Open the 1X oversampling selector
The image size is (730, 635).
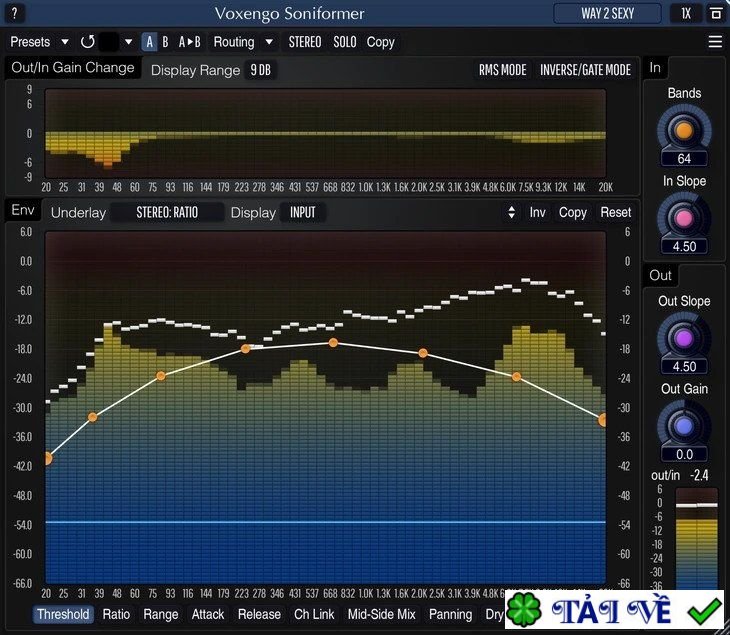tap(686, 13)
